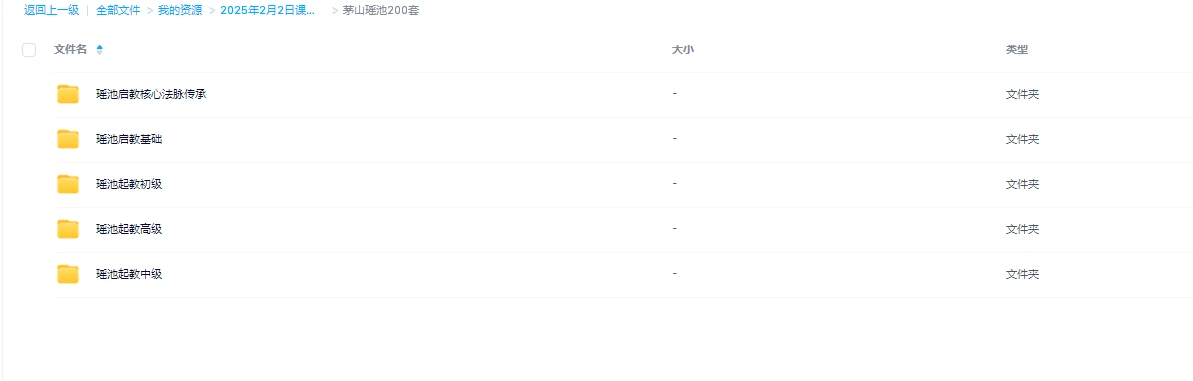
Task: Select the 瑶池起教高级 row's 文件夹 type cell
Action: click(1023, 229)
